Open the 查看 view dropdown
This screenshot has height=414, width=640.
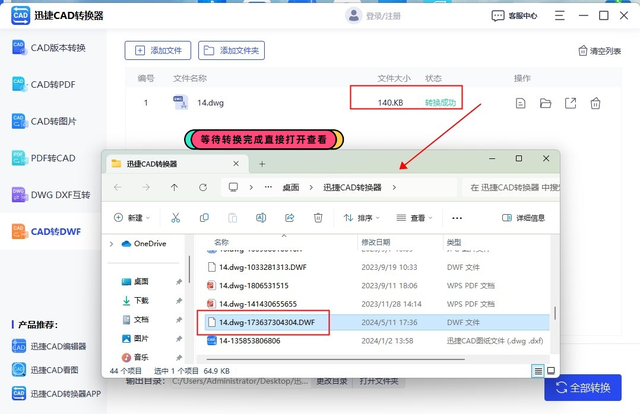414,218
